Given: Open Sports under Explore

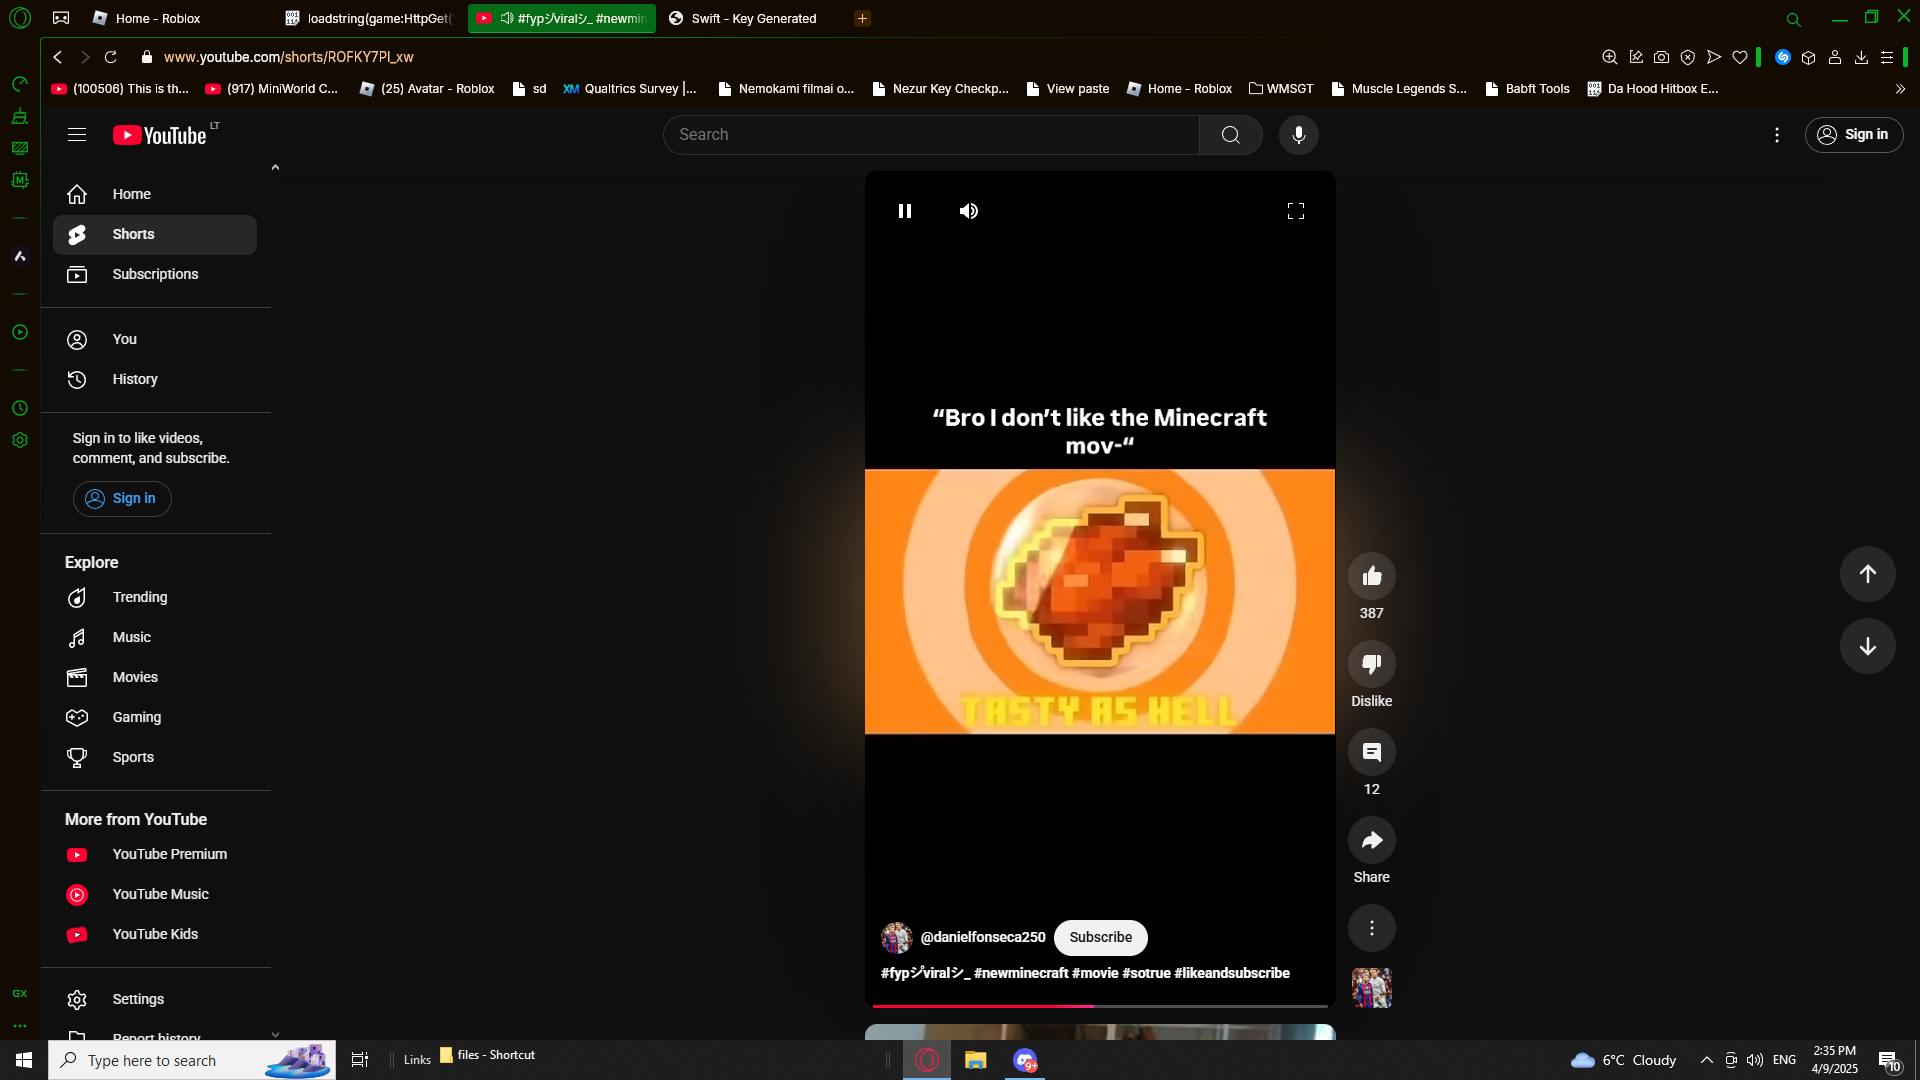Looking at the screenshot, I should [x=155, y=758].
